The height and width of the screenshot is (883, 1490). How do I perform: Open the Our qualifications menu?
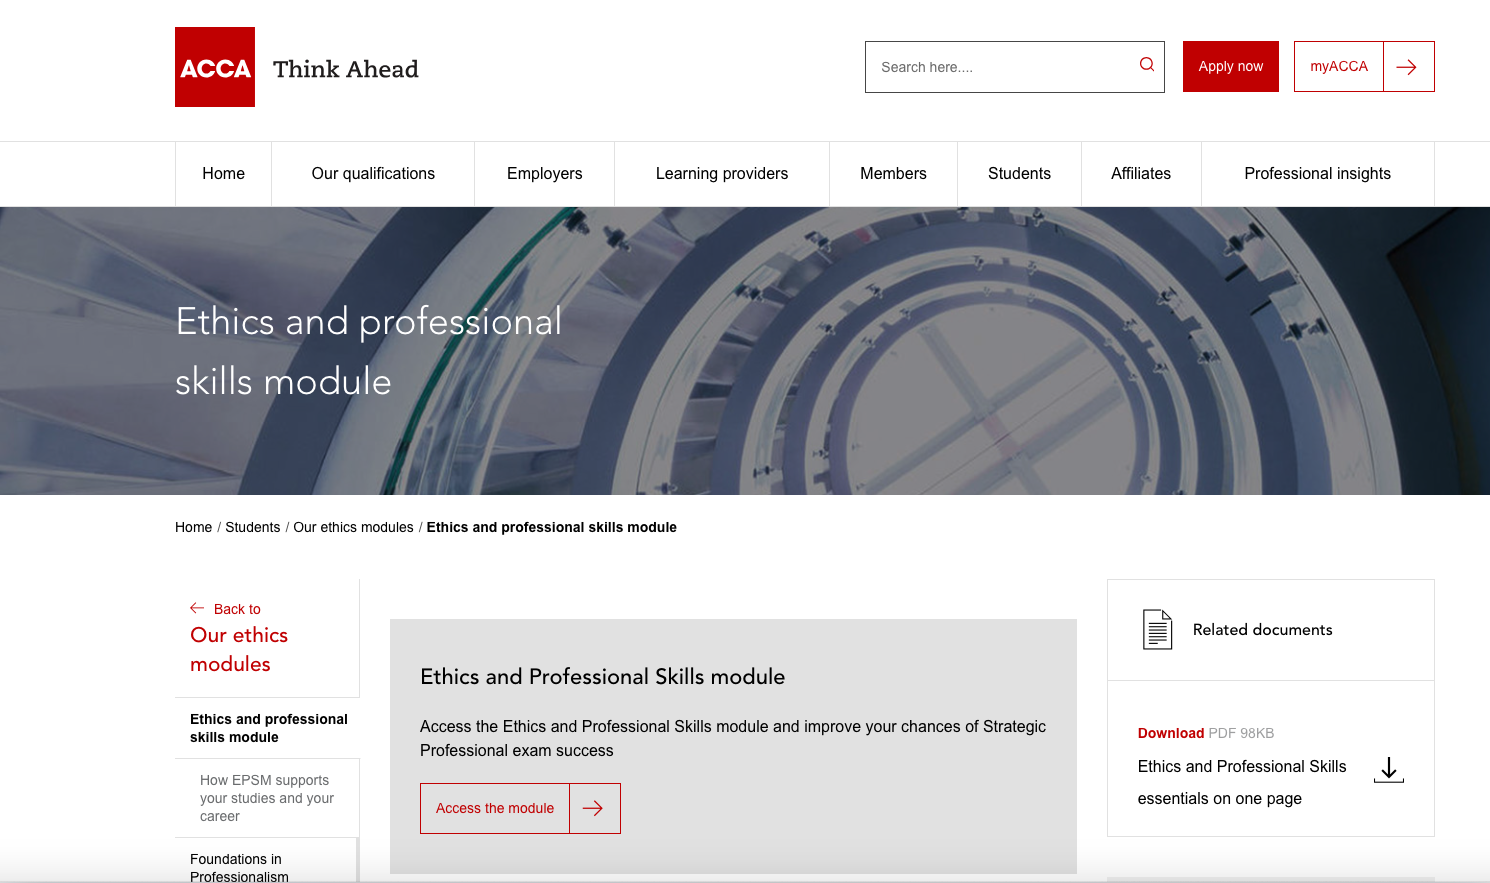[373, 173]
